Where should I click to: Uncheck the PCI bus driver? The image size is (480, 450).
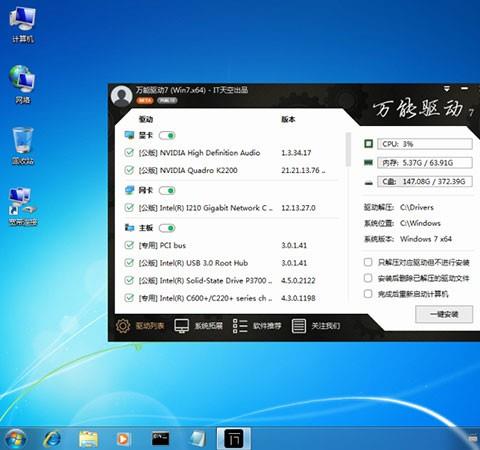pos(129,245)
